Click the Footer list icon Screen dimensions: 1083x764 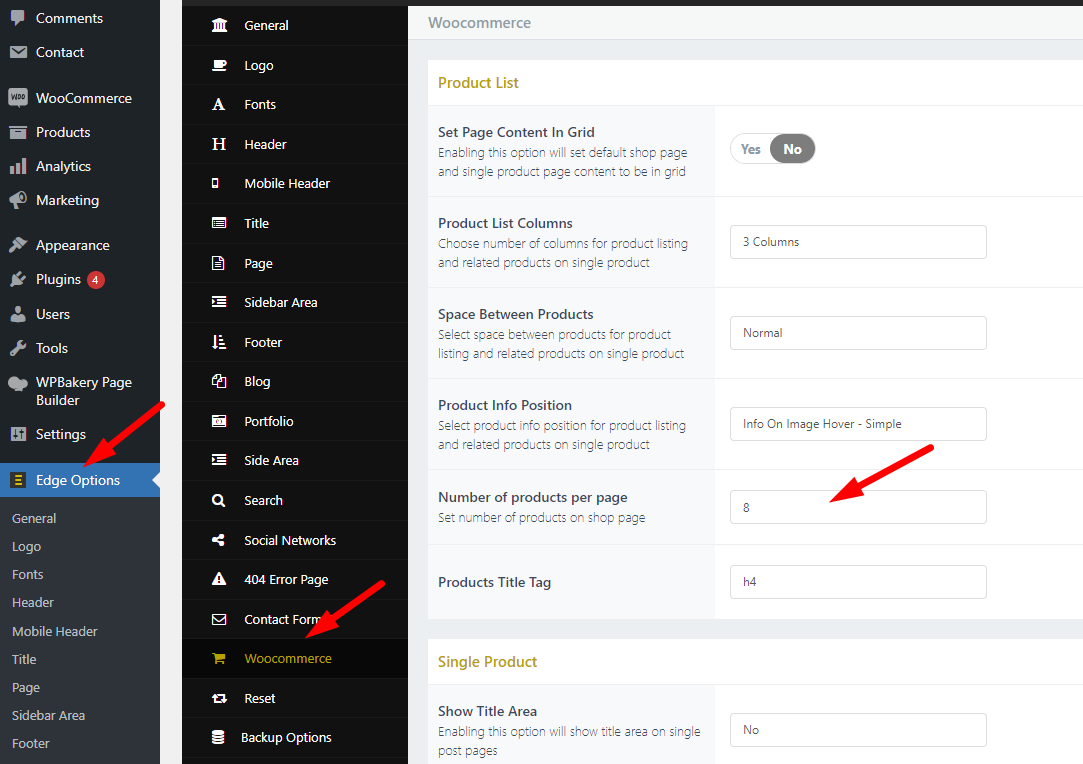219,342
